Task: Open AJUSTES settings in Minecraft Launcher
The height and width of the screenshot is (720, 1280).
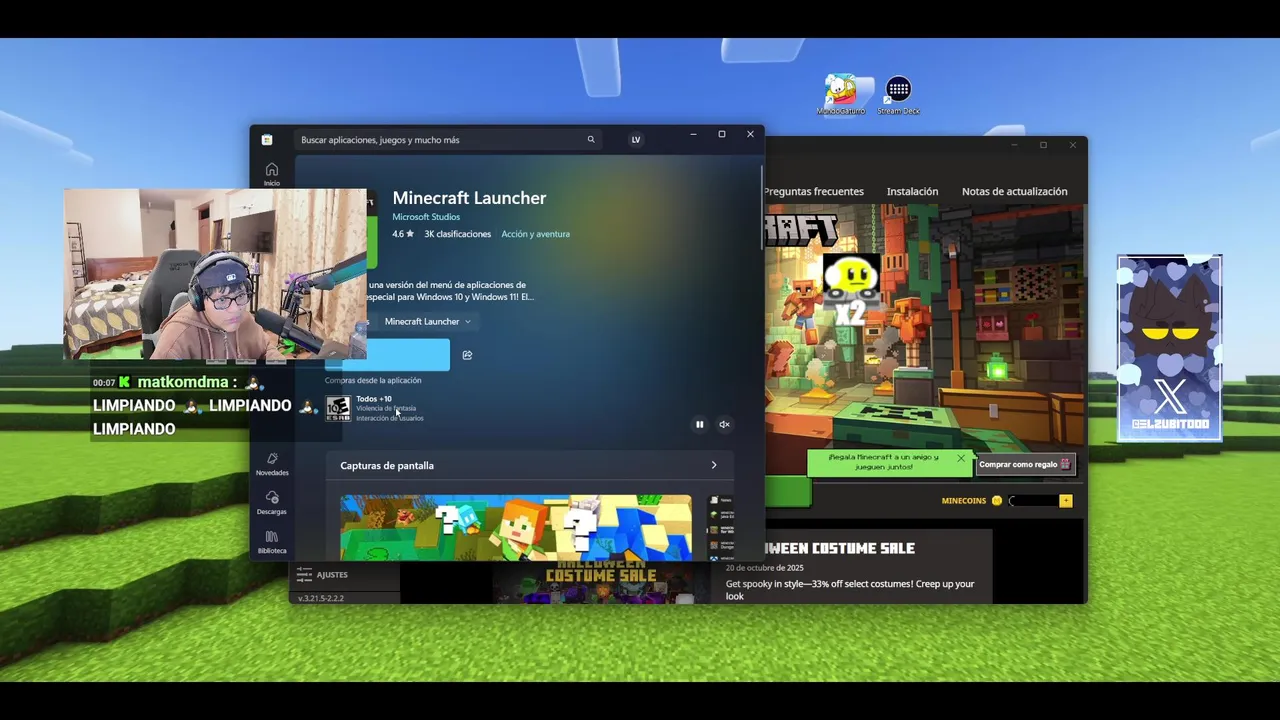Action: (x=324, y=575)
